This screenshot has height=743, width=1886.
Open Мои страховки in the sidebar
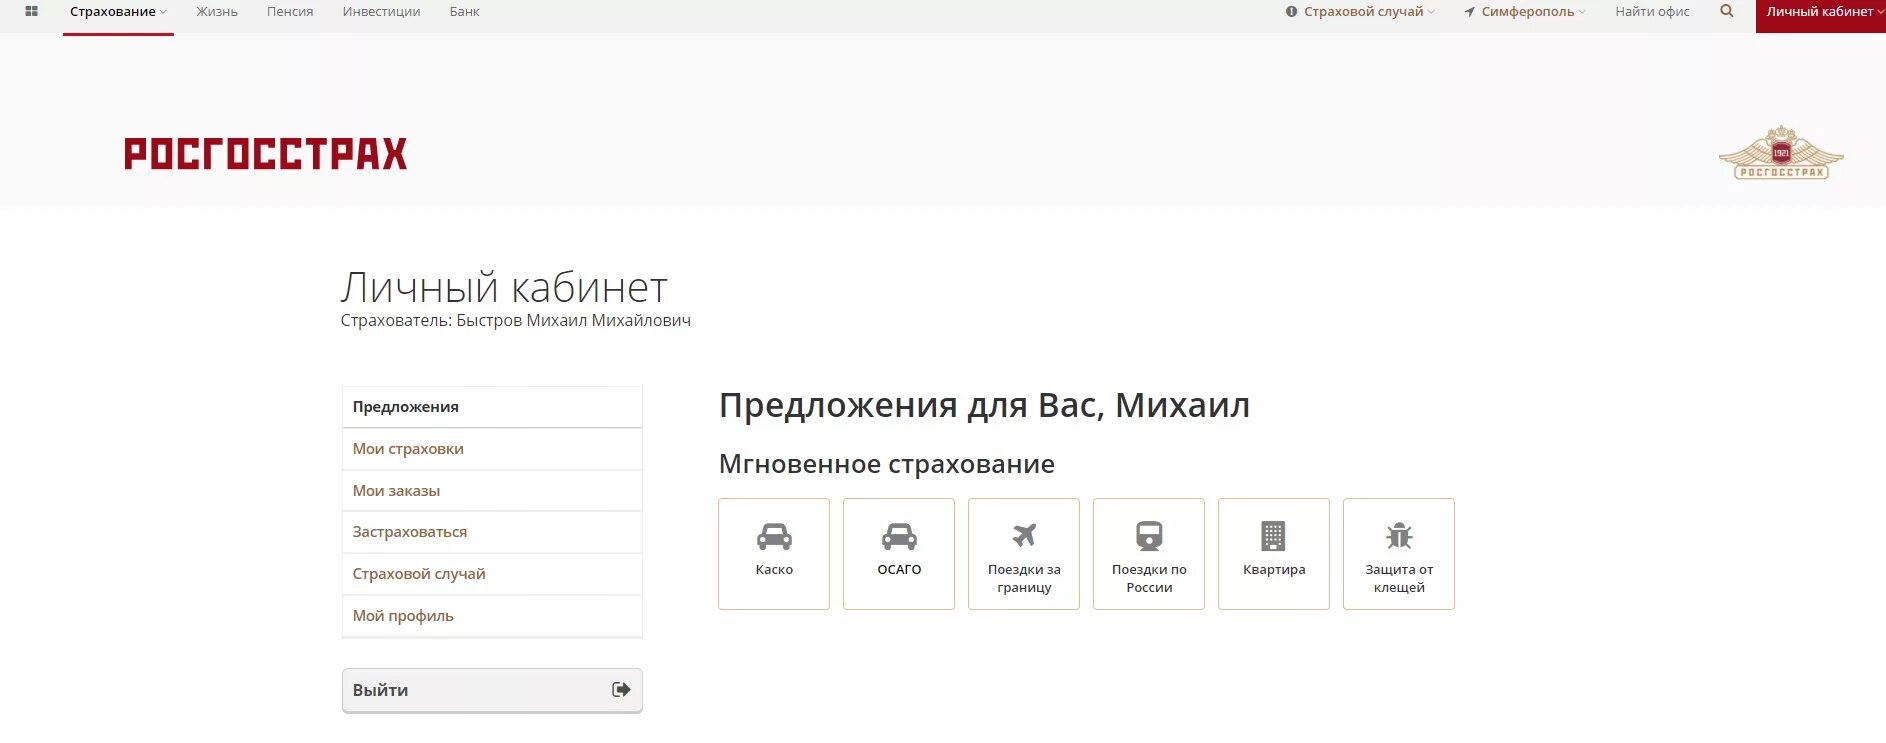coord(492,449)
